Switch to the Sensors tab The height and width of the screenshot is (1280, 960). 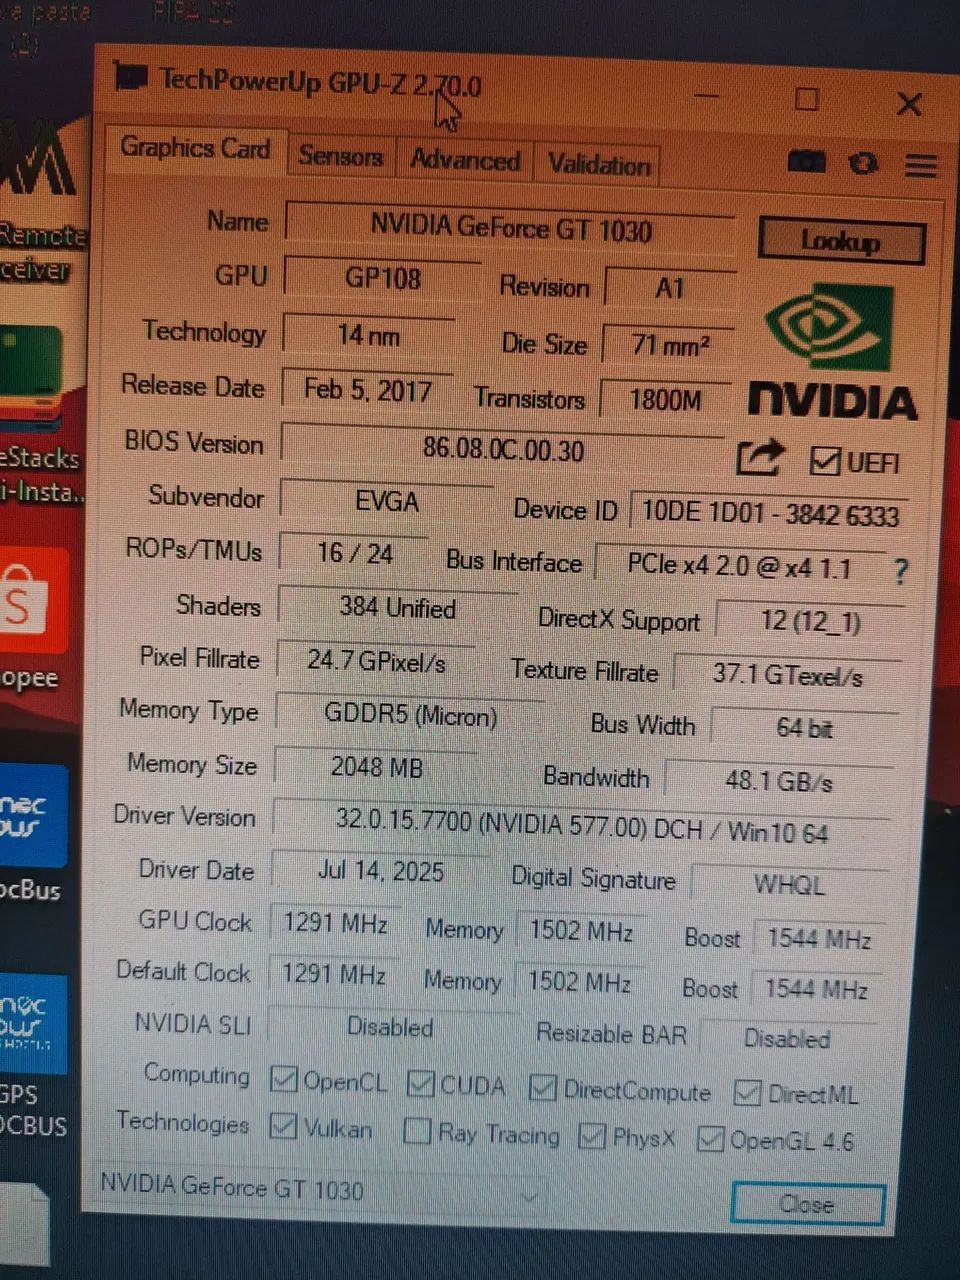pos(341,157)
